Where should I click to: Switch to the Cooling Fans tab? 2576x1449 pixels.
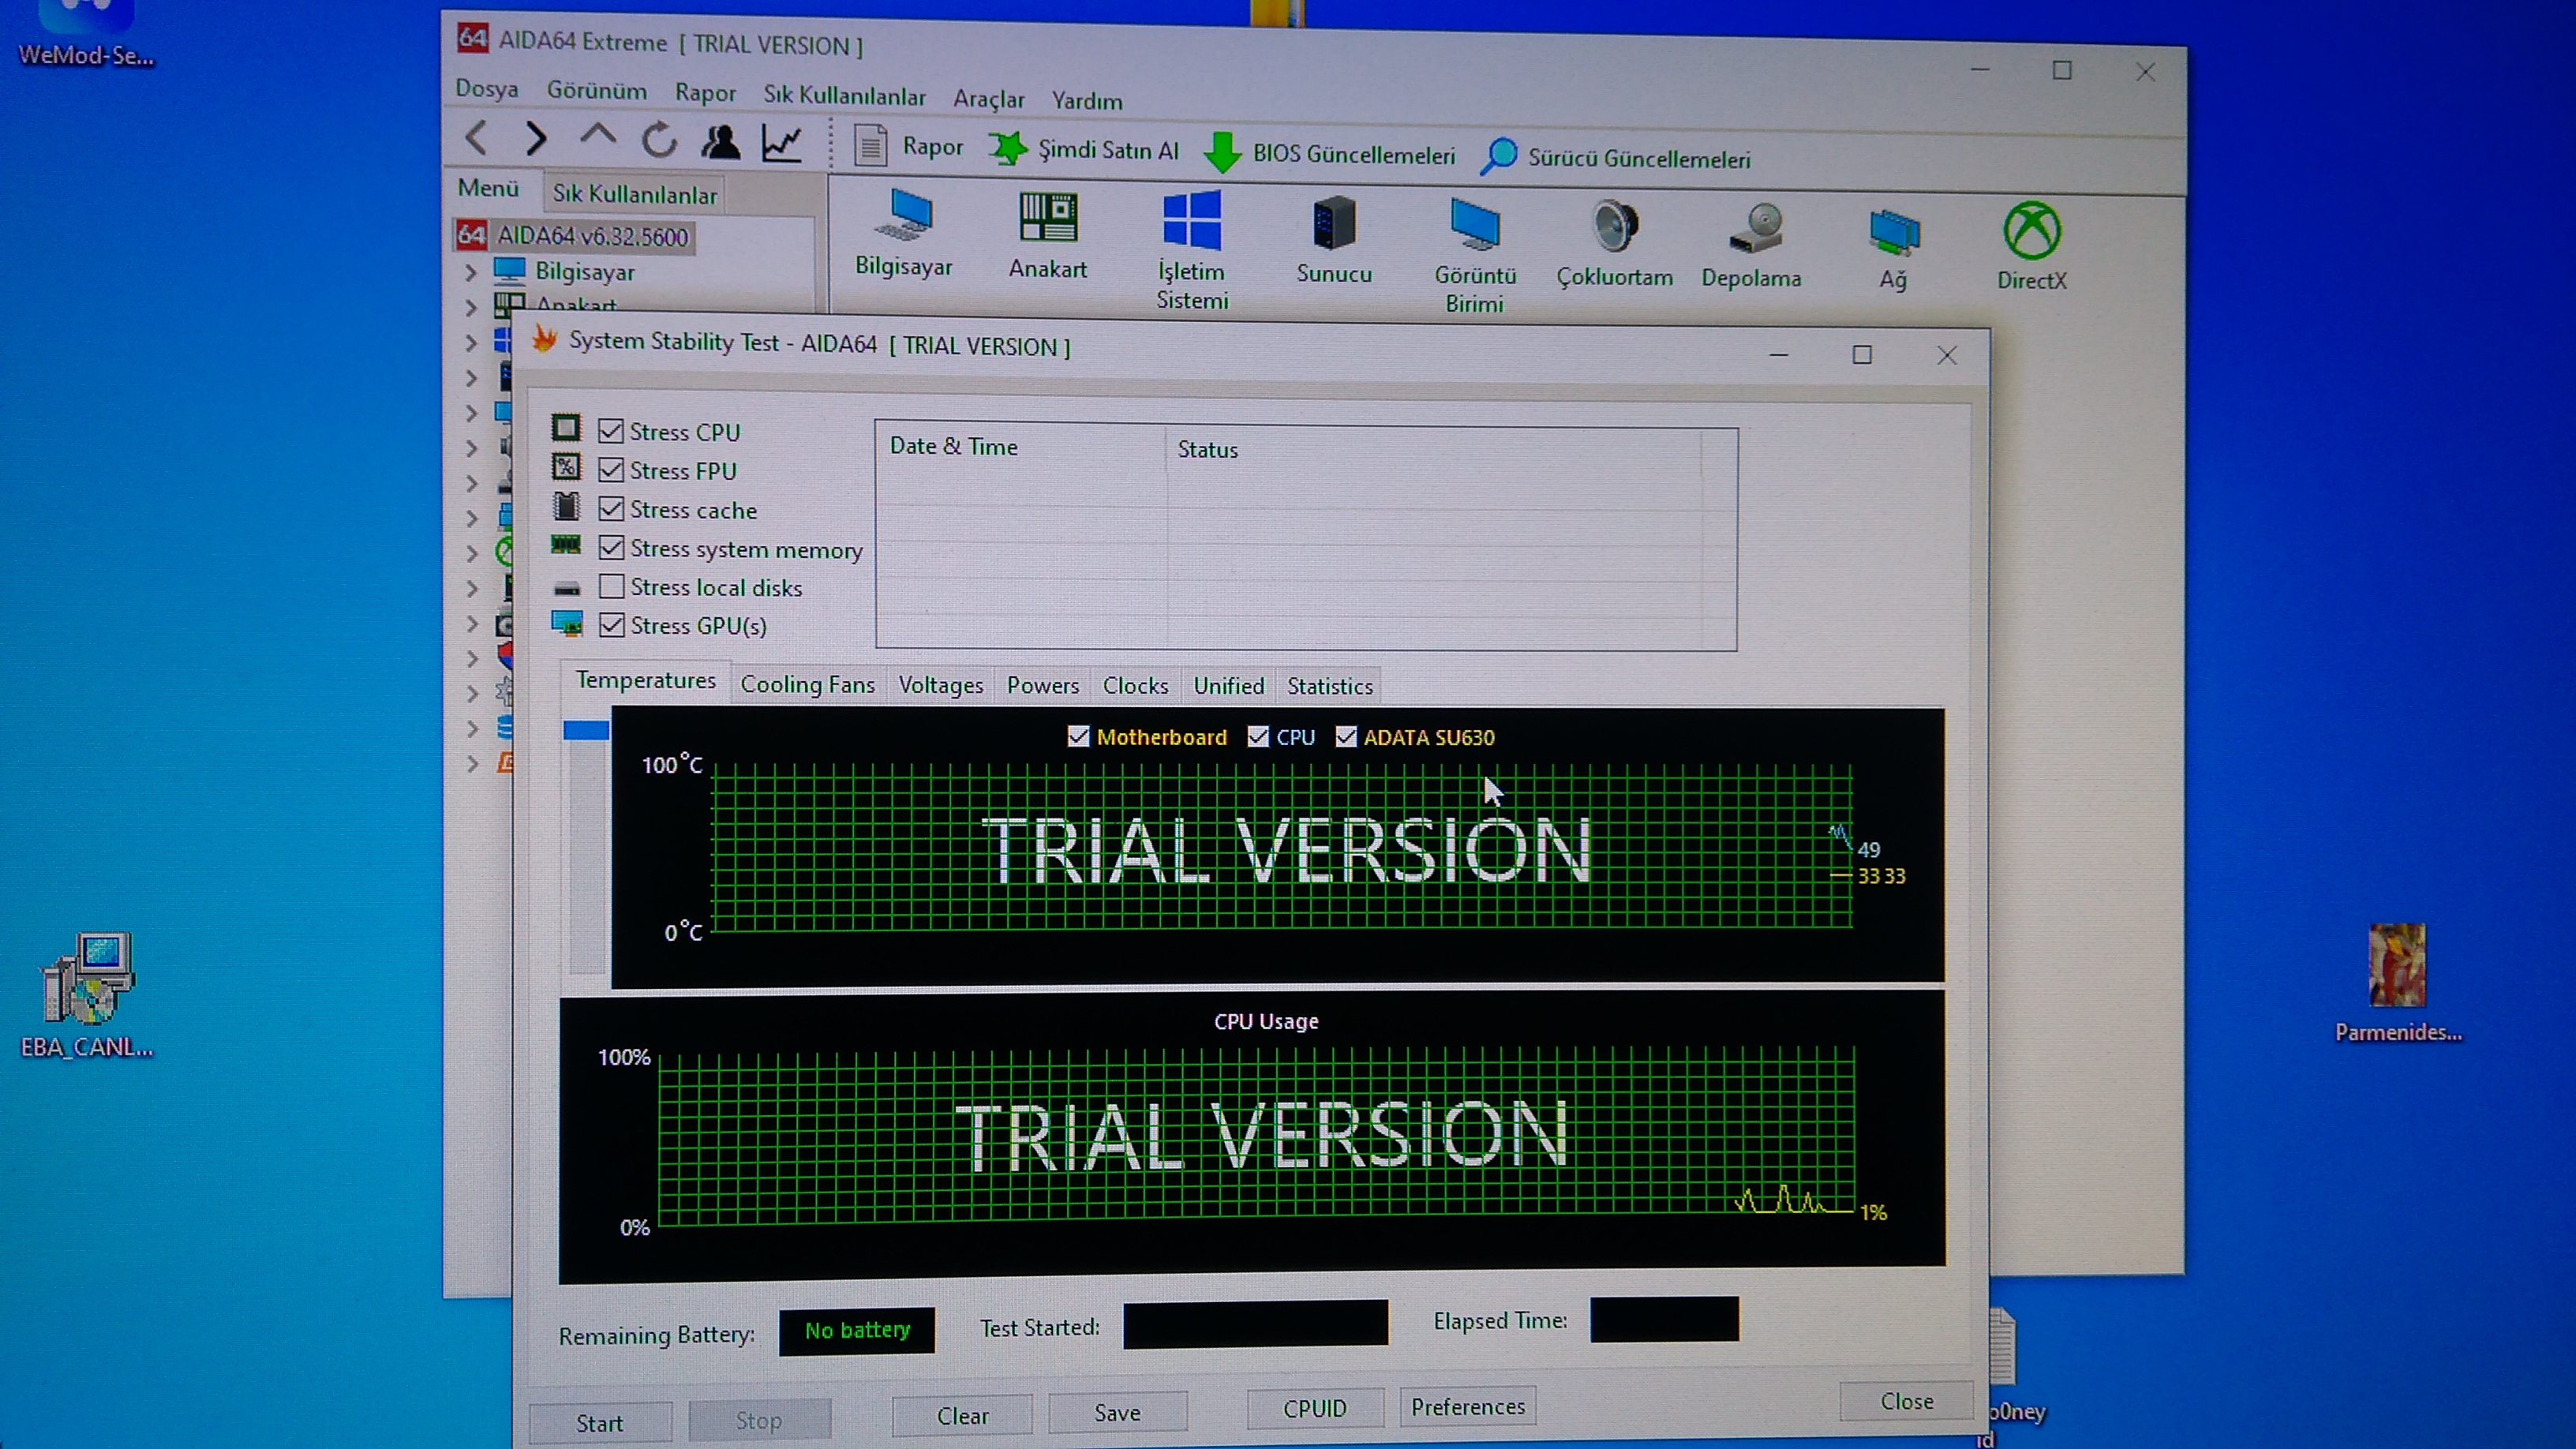click(x=807, y=685)
